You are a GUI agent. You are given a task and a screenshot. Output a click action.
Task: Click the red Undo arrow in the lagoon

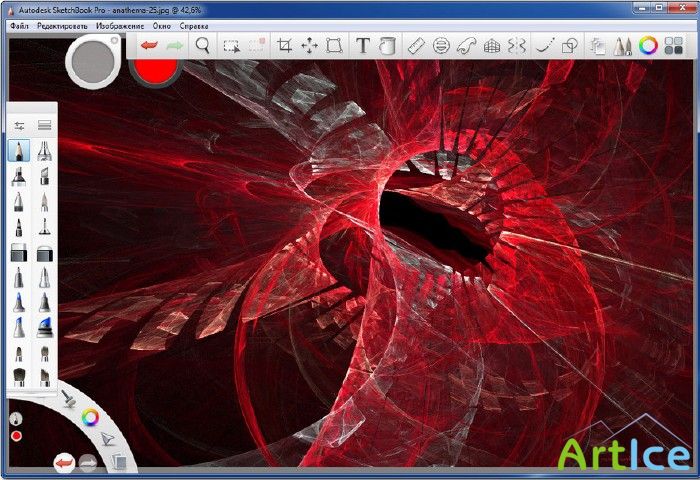pyautogui.click(x=64, y=463)
